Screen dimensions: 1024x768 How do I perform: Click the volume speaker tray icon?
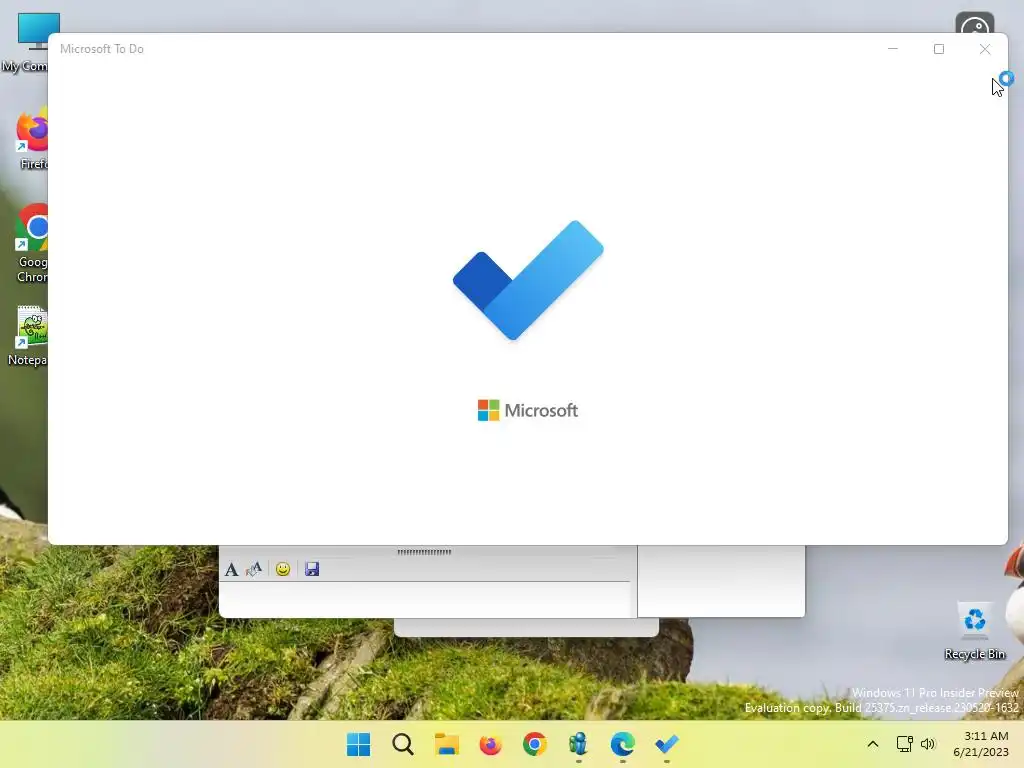click(x=927, y=744)
